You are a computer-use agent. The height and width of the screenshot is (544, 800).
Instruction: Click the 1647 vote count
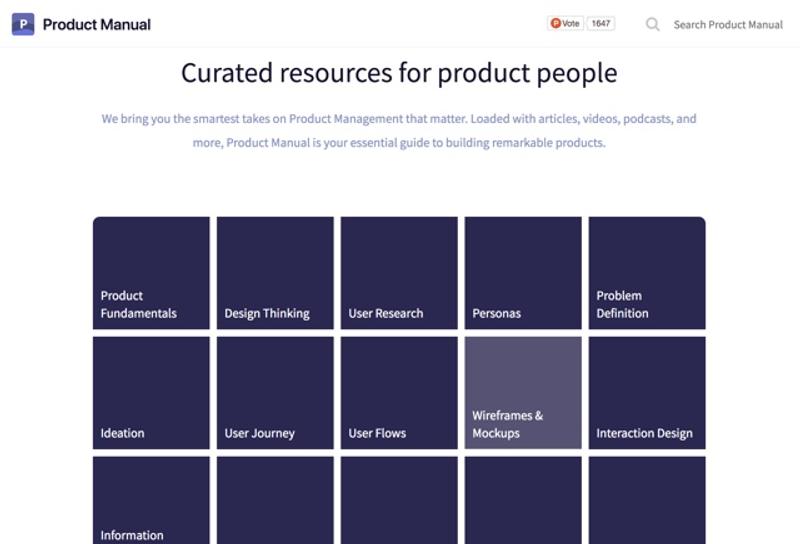pos(600,23)
